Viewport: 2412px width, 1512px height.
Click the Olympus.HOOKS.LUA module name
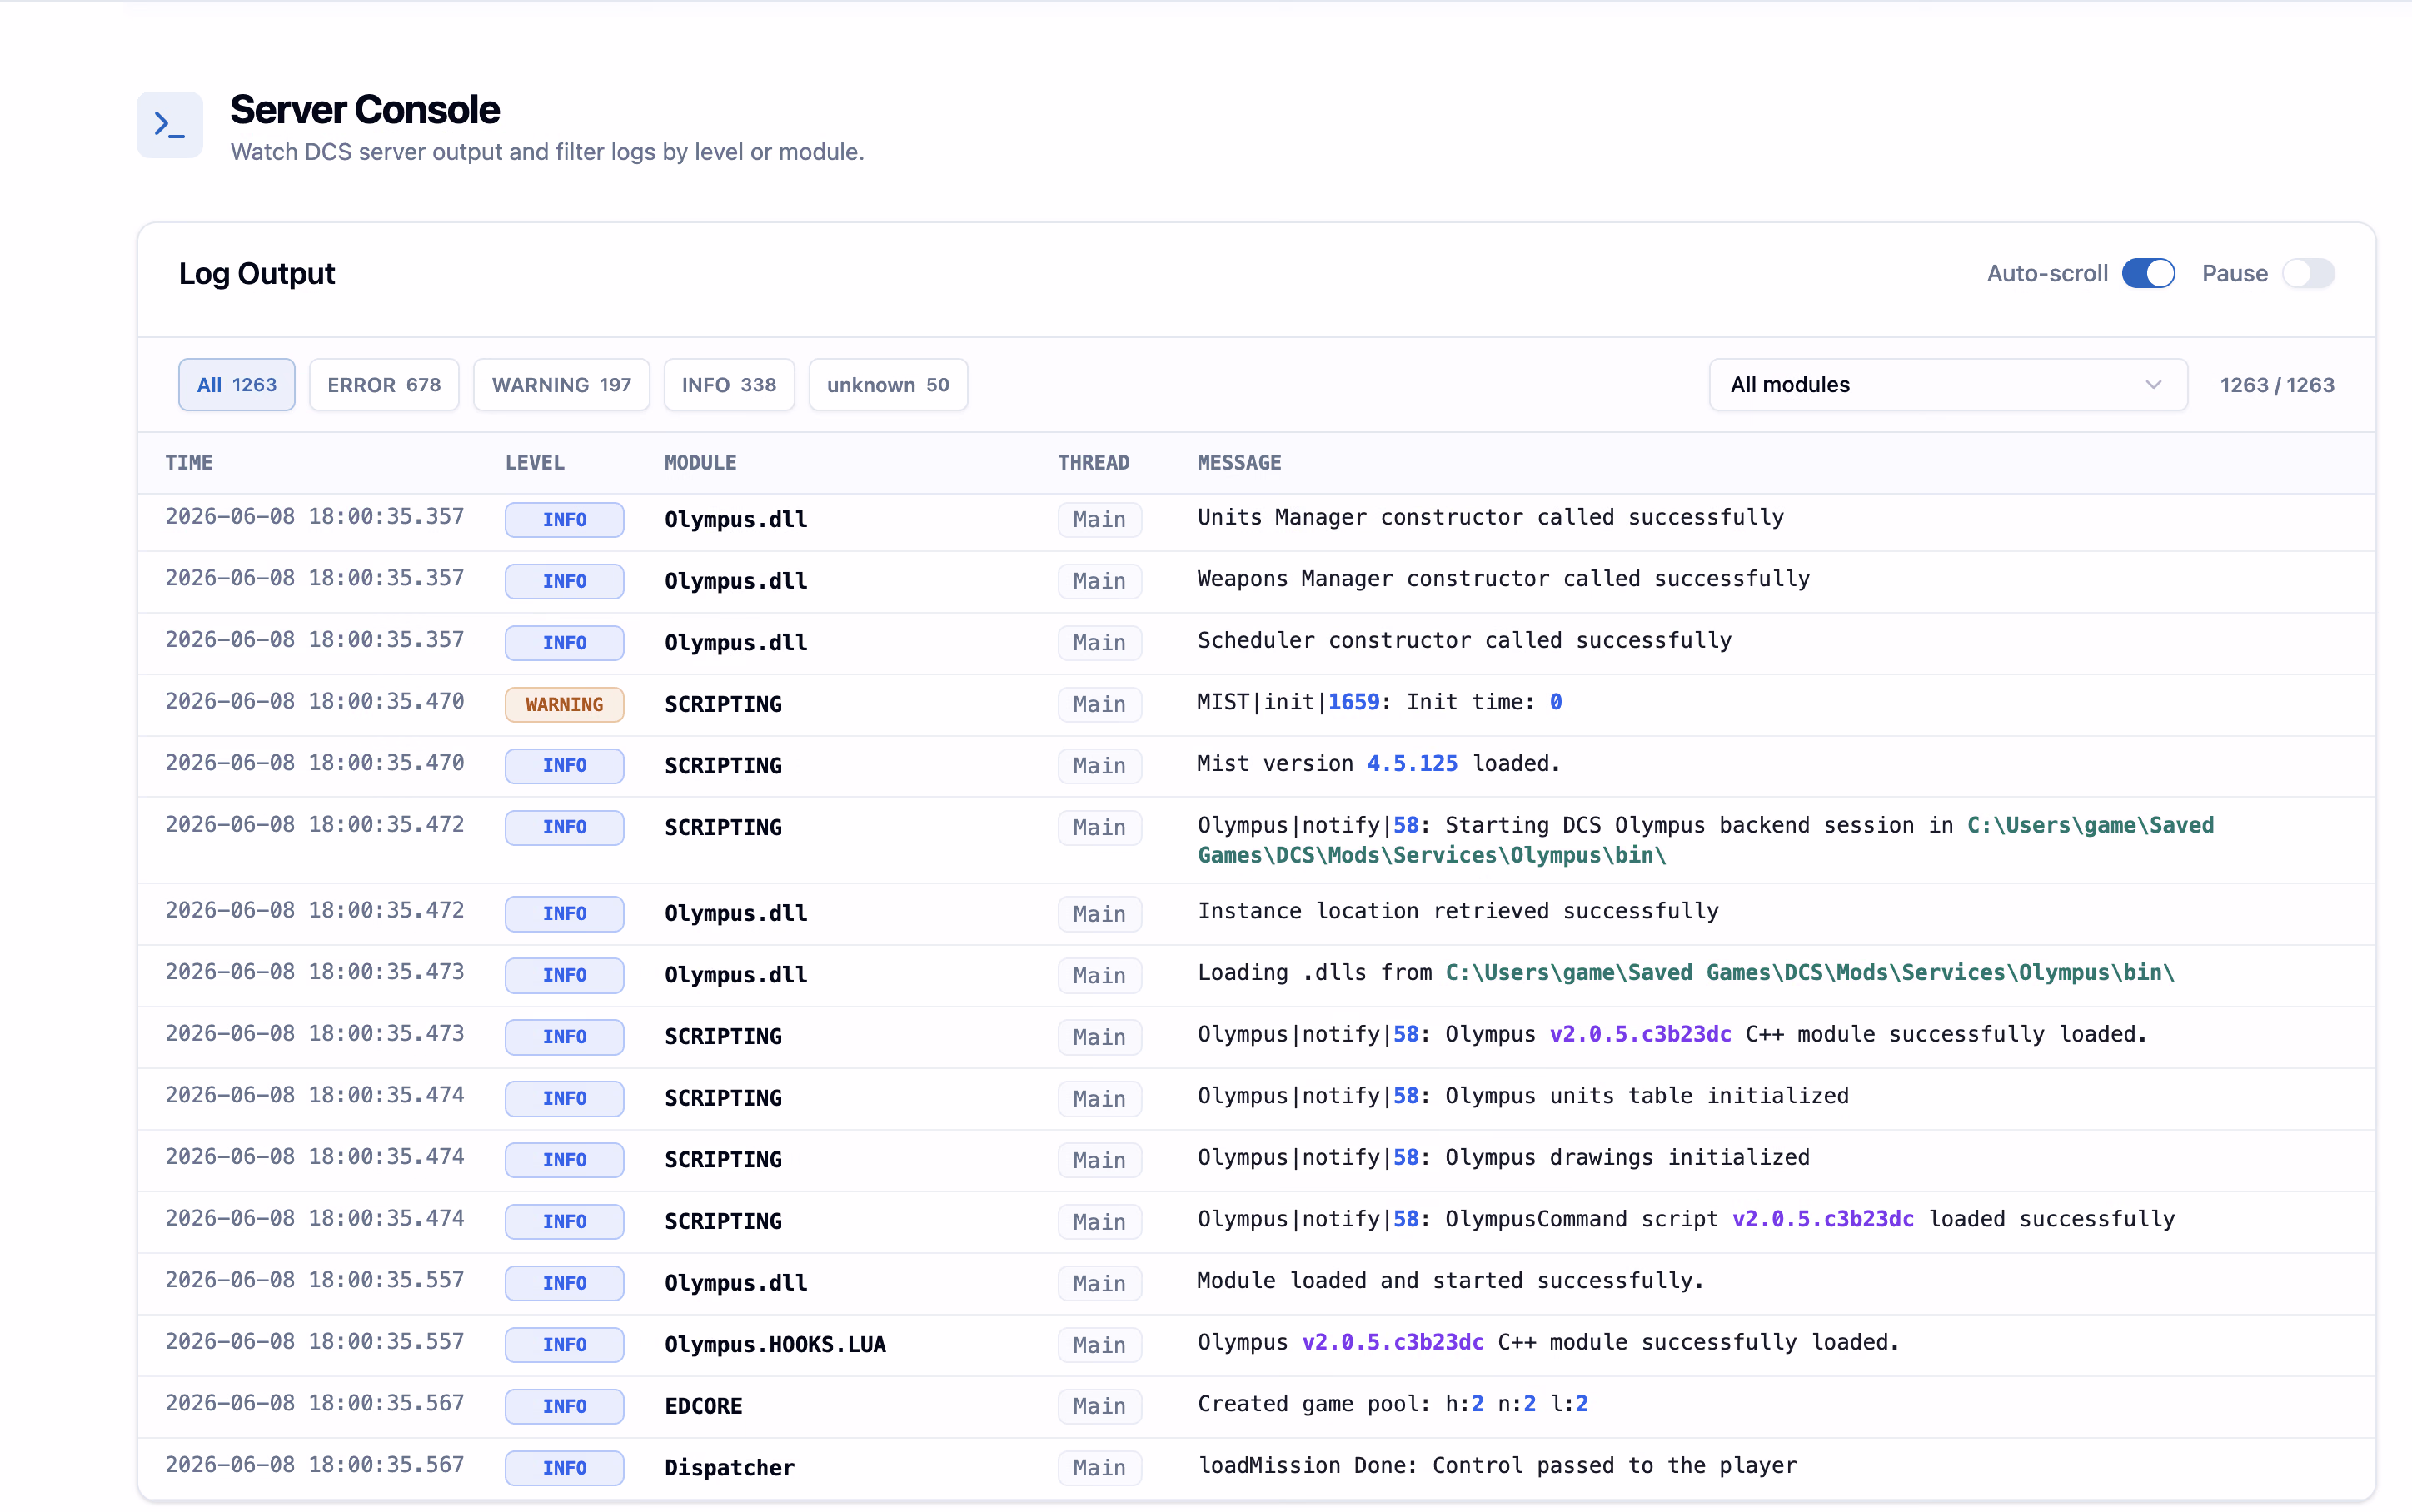pyautogui.click(x=775, y=1345)
